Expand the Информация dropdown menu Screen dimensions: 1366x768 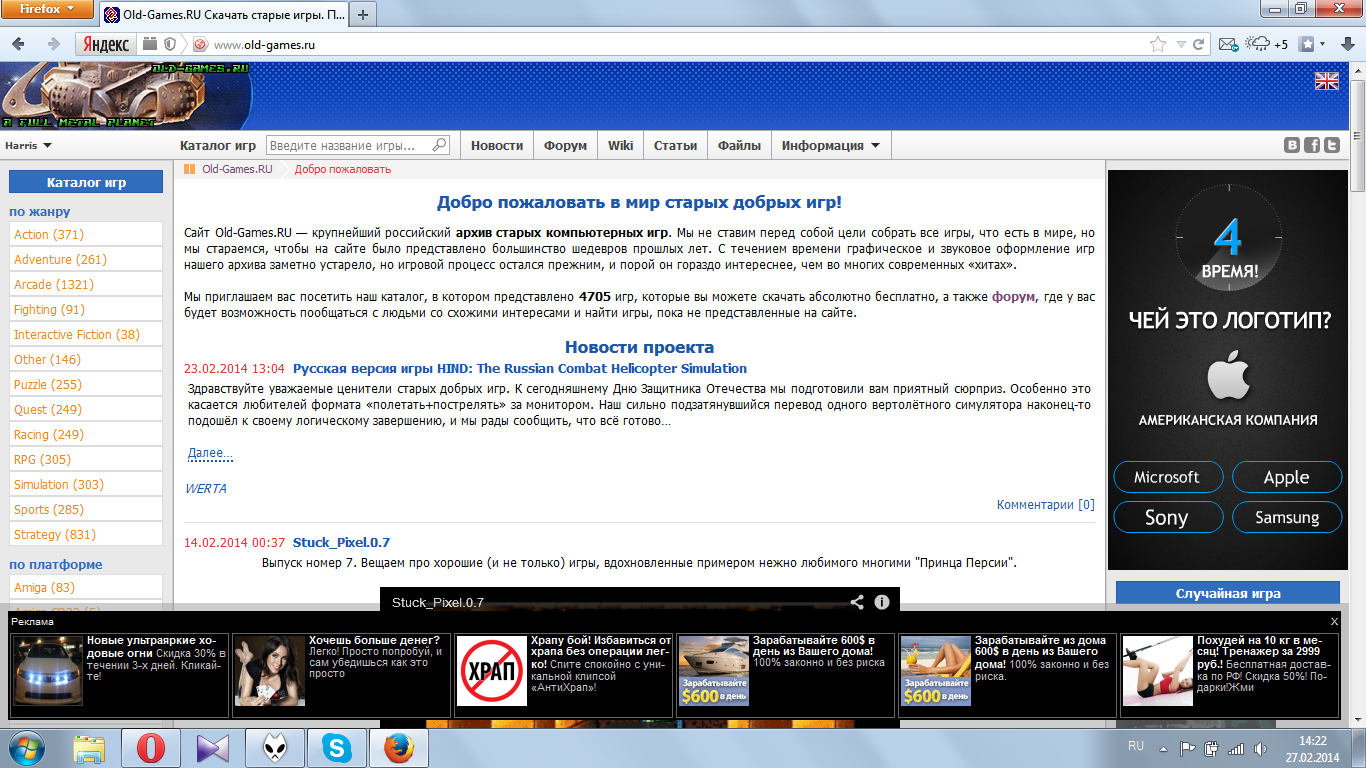(x=830, y=145)
